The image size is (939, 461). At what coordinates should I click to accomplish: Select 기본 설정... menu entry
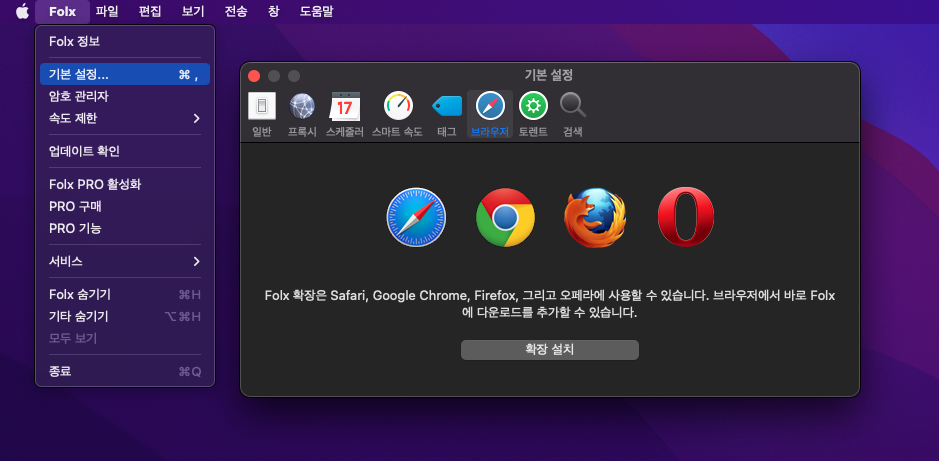point(125,74)
